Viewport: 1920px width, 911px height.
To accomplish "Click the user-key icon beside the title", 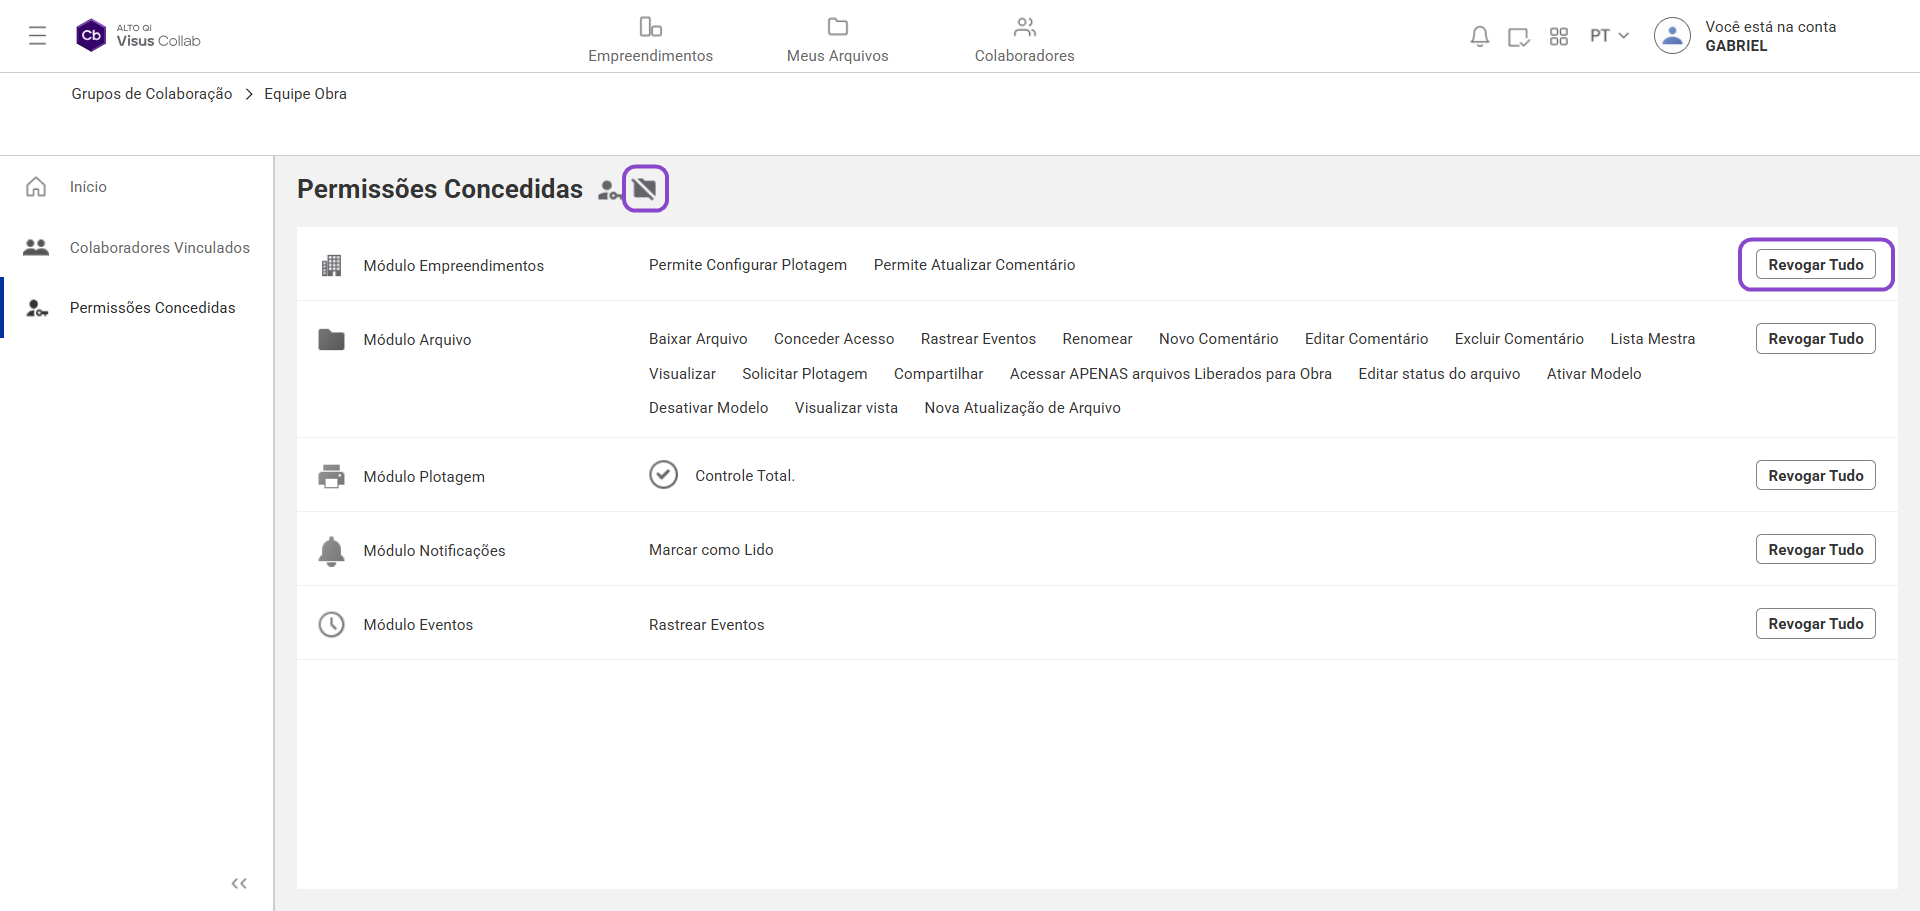I will point(608,190).
